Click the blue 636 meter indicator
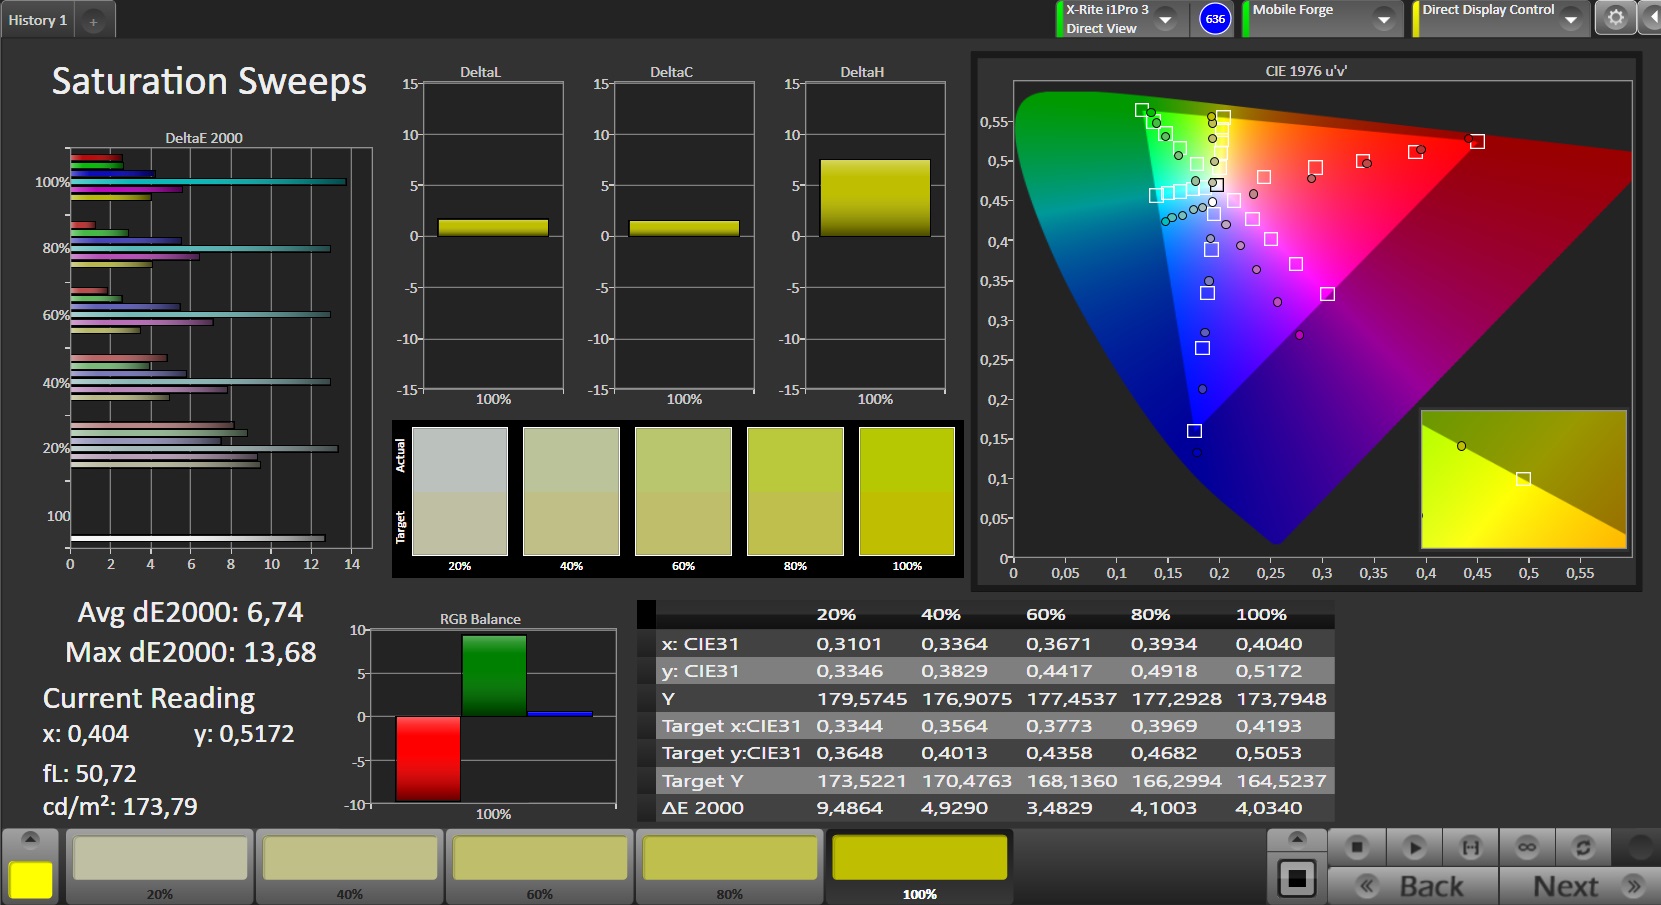Screen dimensions: 1661x905 click(x=1215, y=19)
